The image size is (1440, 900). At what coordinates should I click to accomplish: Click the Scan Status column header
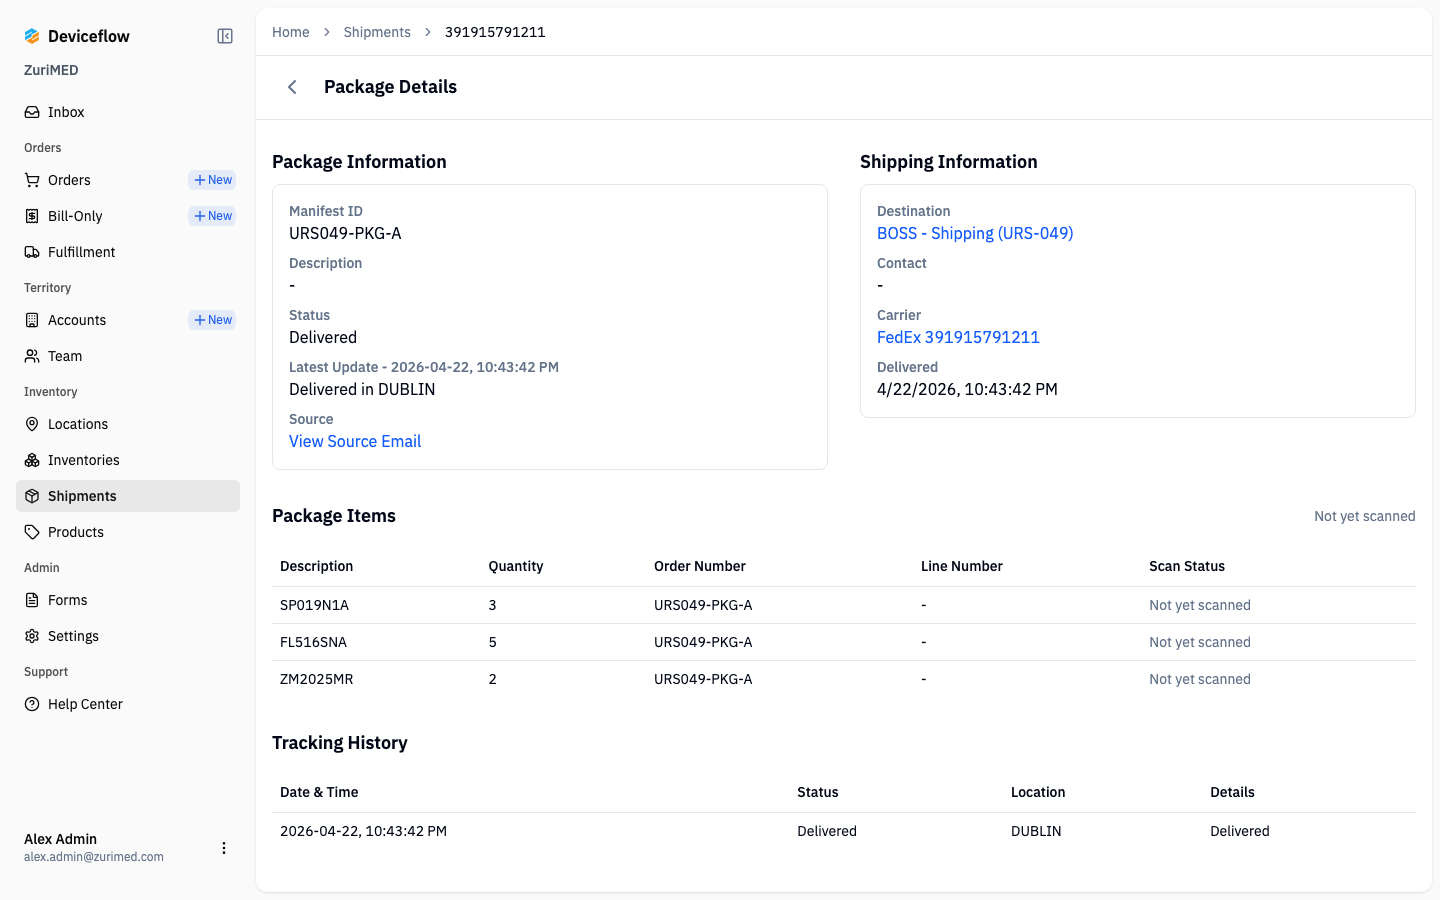pos(1187,566)
